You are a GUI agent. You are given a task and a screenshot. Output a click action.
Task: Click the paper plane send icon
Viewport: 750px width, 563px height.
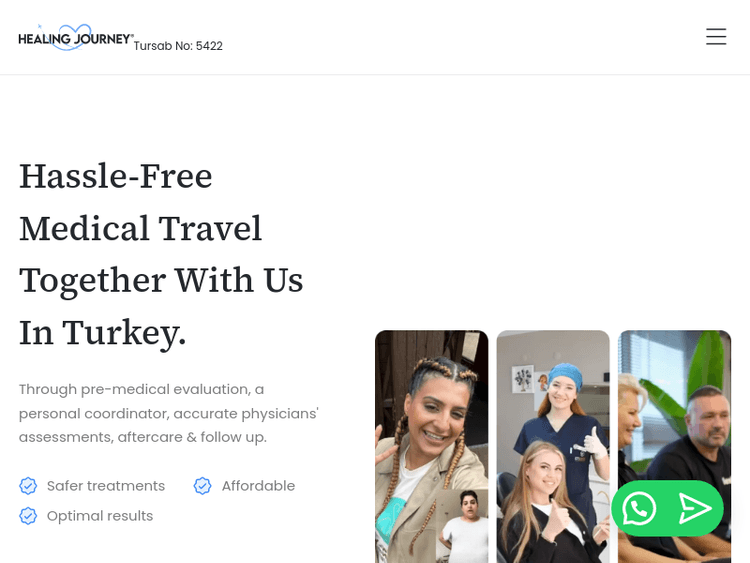point(695,508)
